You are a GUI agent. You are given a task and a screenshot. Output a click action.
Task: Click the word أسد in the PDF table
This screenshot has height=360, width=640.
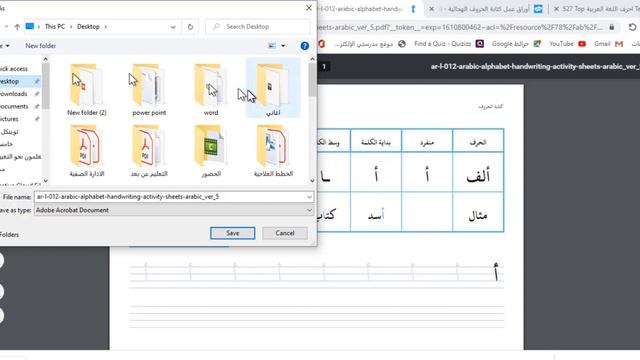pyautogui.click(x=376, y=215)
